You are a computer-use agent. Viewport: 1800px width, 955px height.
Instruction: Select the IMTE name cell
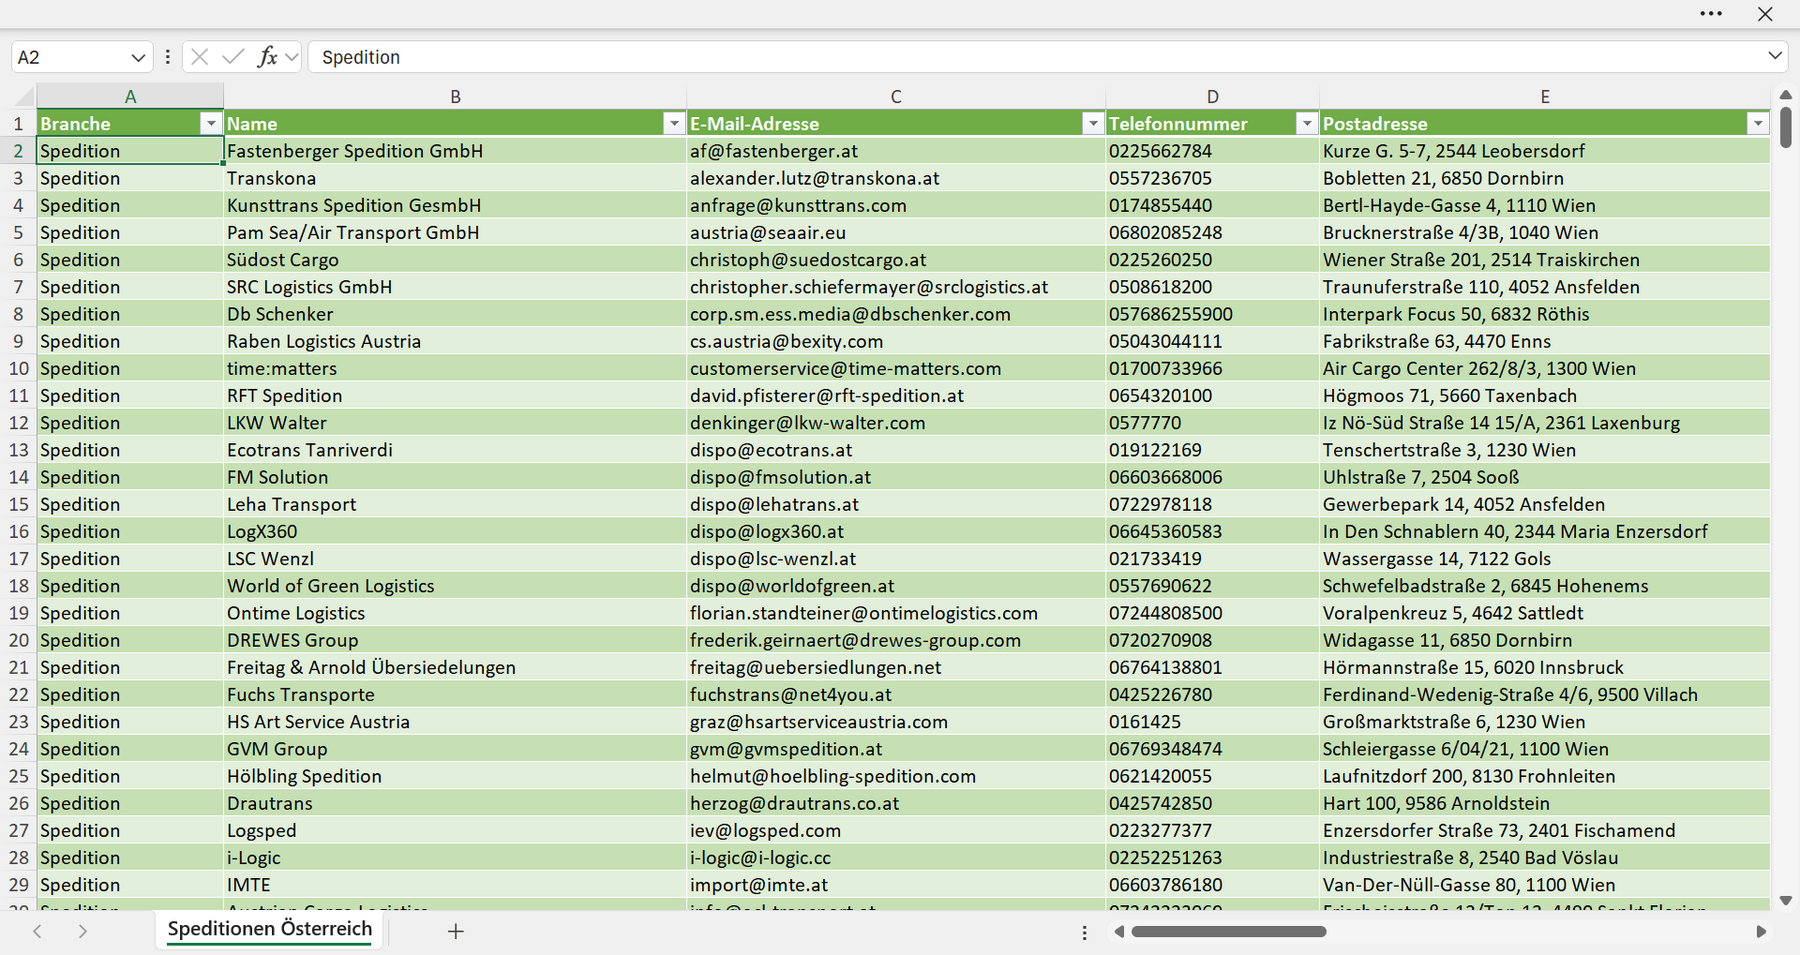[455, 885]
